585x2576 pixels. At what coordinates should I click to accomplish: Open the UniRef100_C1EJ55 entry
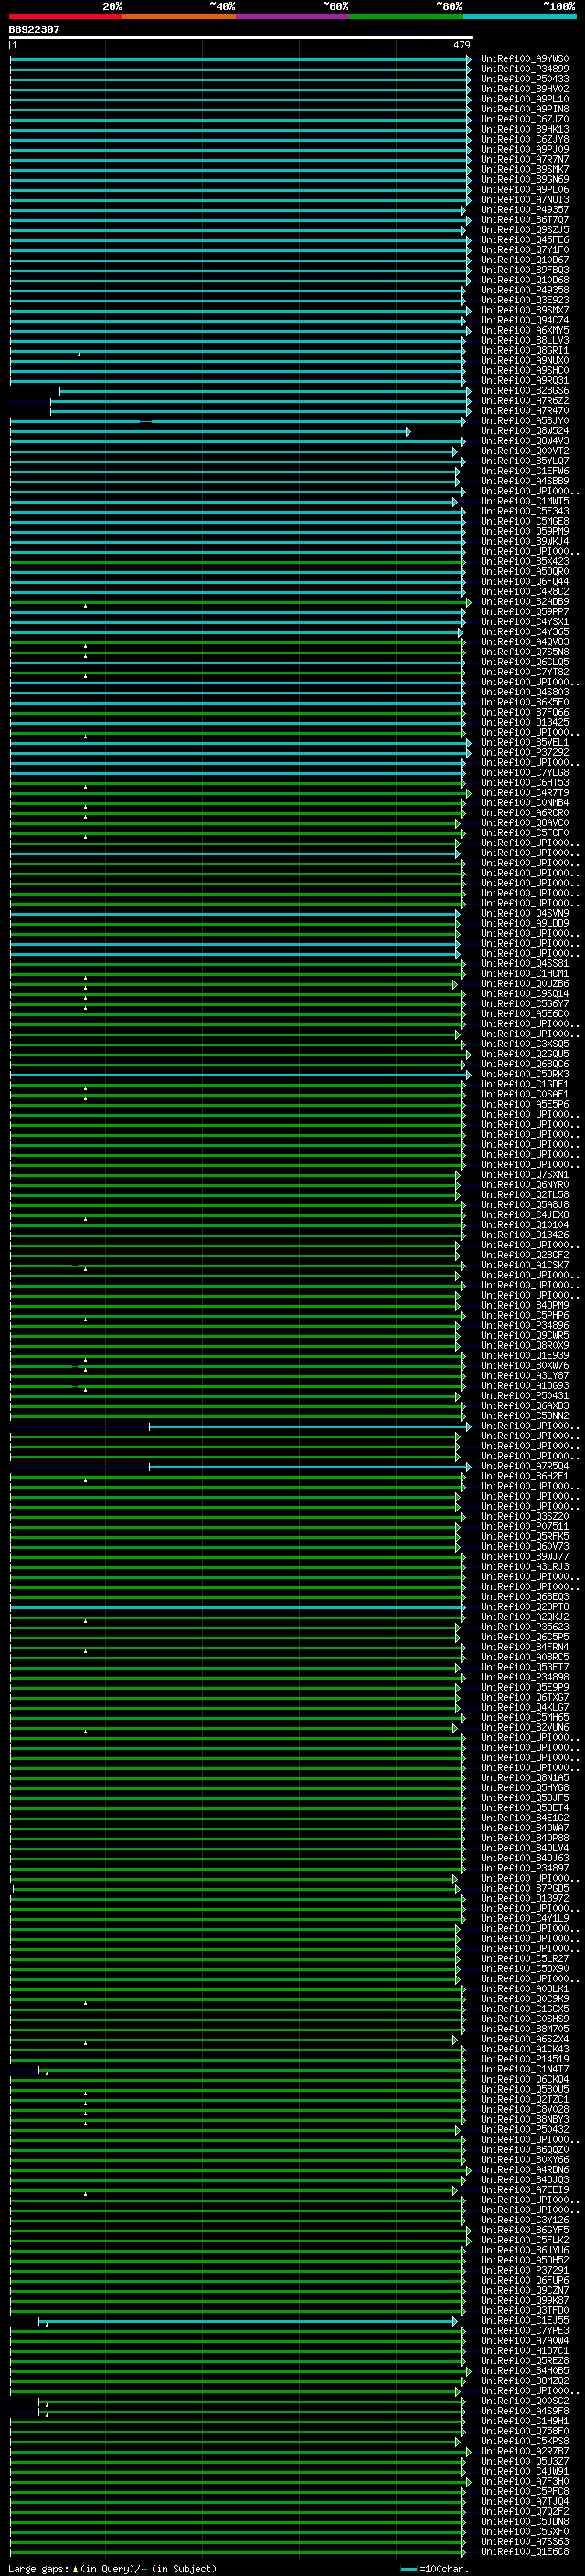point(525,2320)
